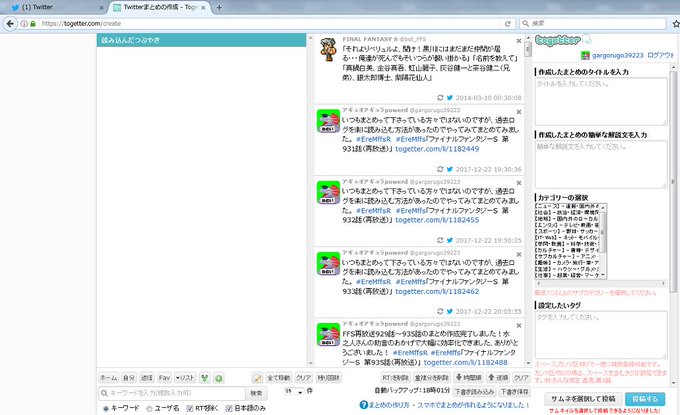Click the 逆順 reverse order button

(x=498, y=378)
